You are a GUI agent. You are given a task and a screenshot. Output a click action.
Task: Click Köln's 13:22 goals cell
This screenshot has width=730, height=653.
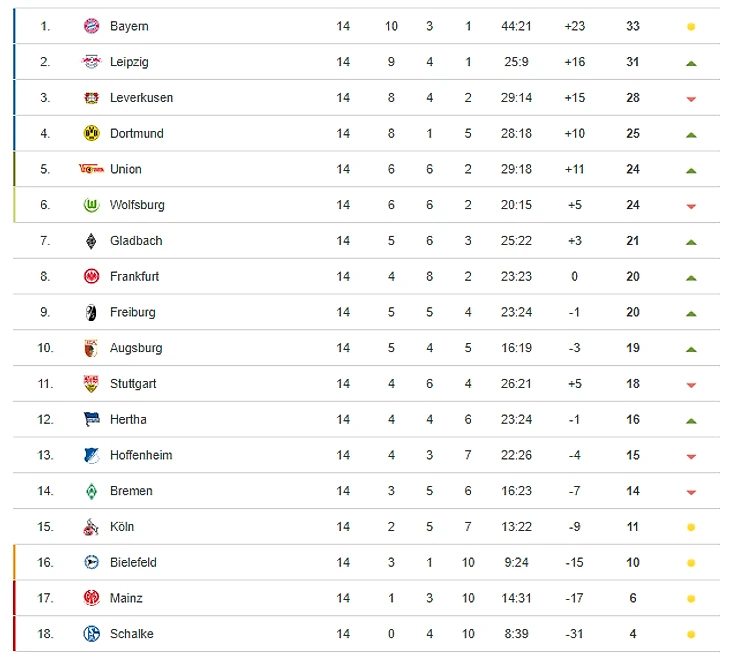coord(516,527)
